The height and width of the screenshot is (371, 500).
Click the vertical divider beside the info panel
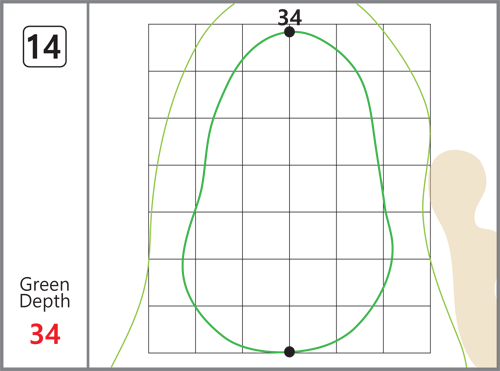(88, 185)
